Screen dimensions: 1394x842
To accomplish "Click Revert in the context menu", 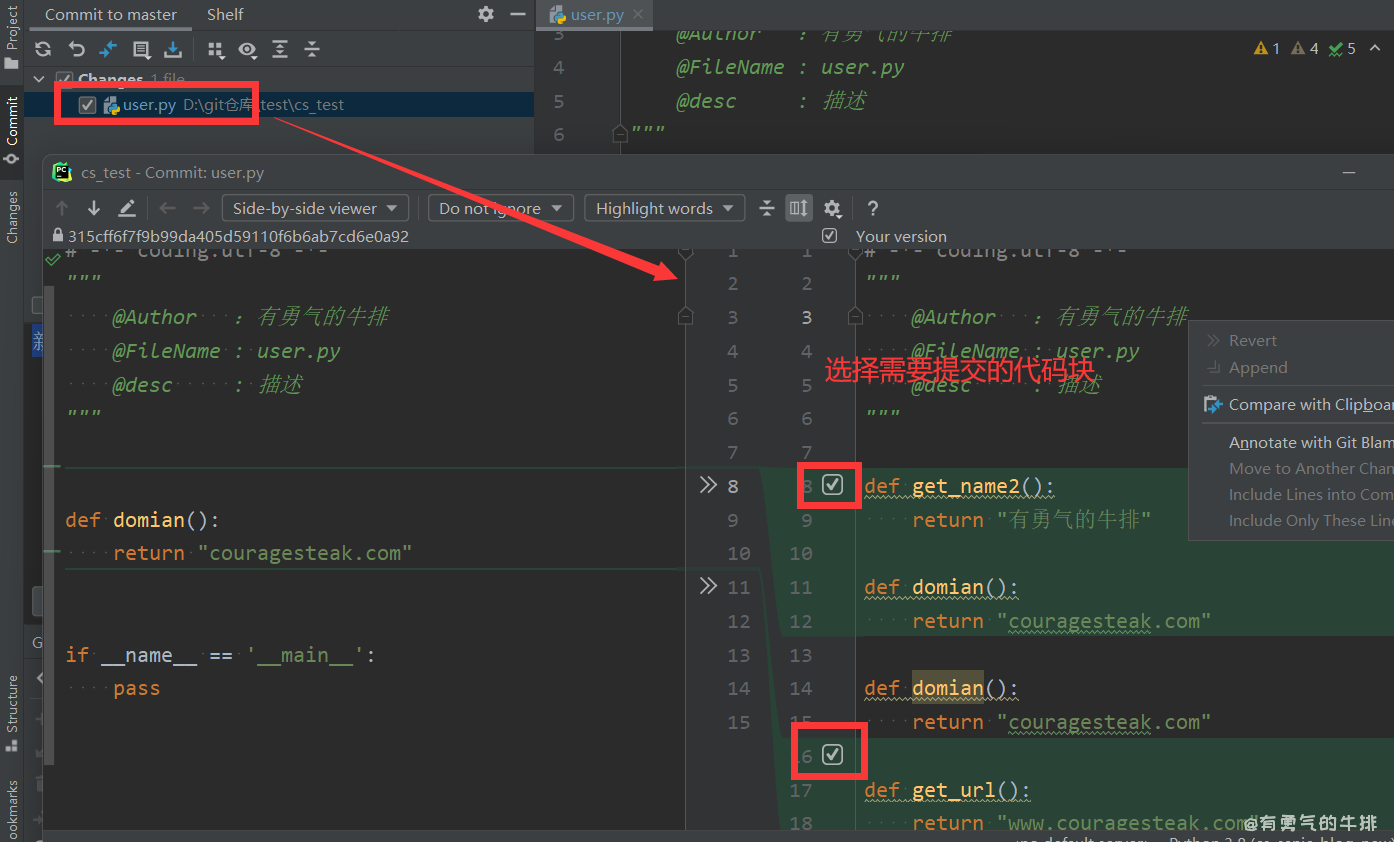I will [1251, 340].
